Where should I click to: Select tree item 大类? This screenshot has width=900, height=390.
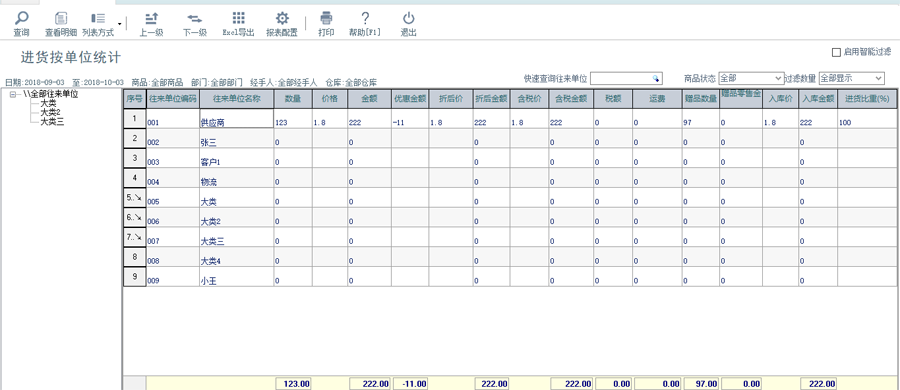(48, 103)
